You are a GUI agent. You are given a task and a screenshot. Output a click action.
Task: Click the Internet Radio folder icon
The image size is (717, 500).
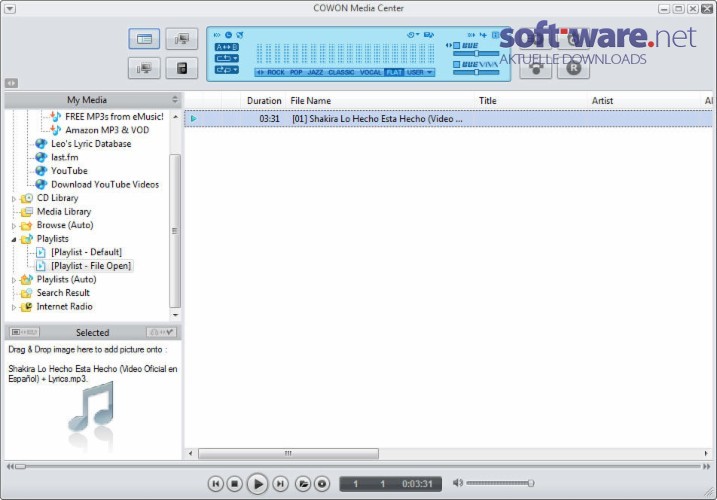pos(27,306)
